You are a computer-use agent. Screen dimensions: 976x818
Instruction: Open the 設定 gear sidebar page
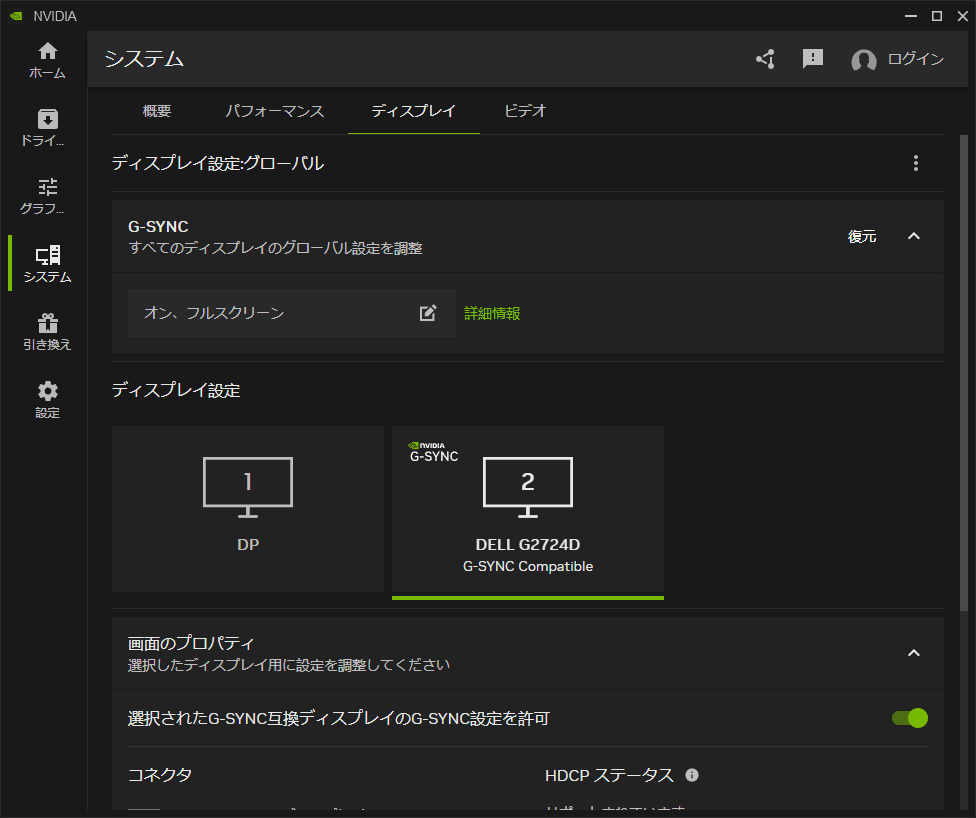pos(47,400)
